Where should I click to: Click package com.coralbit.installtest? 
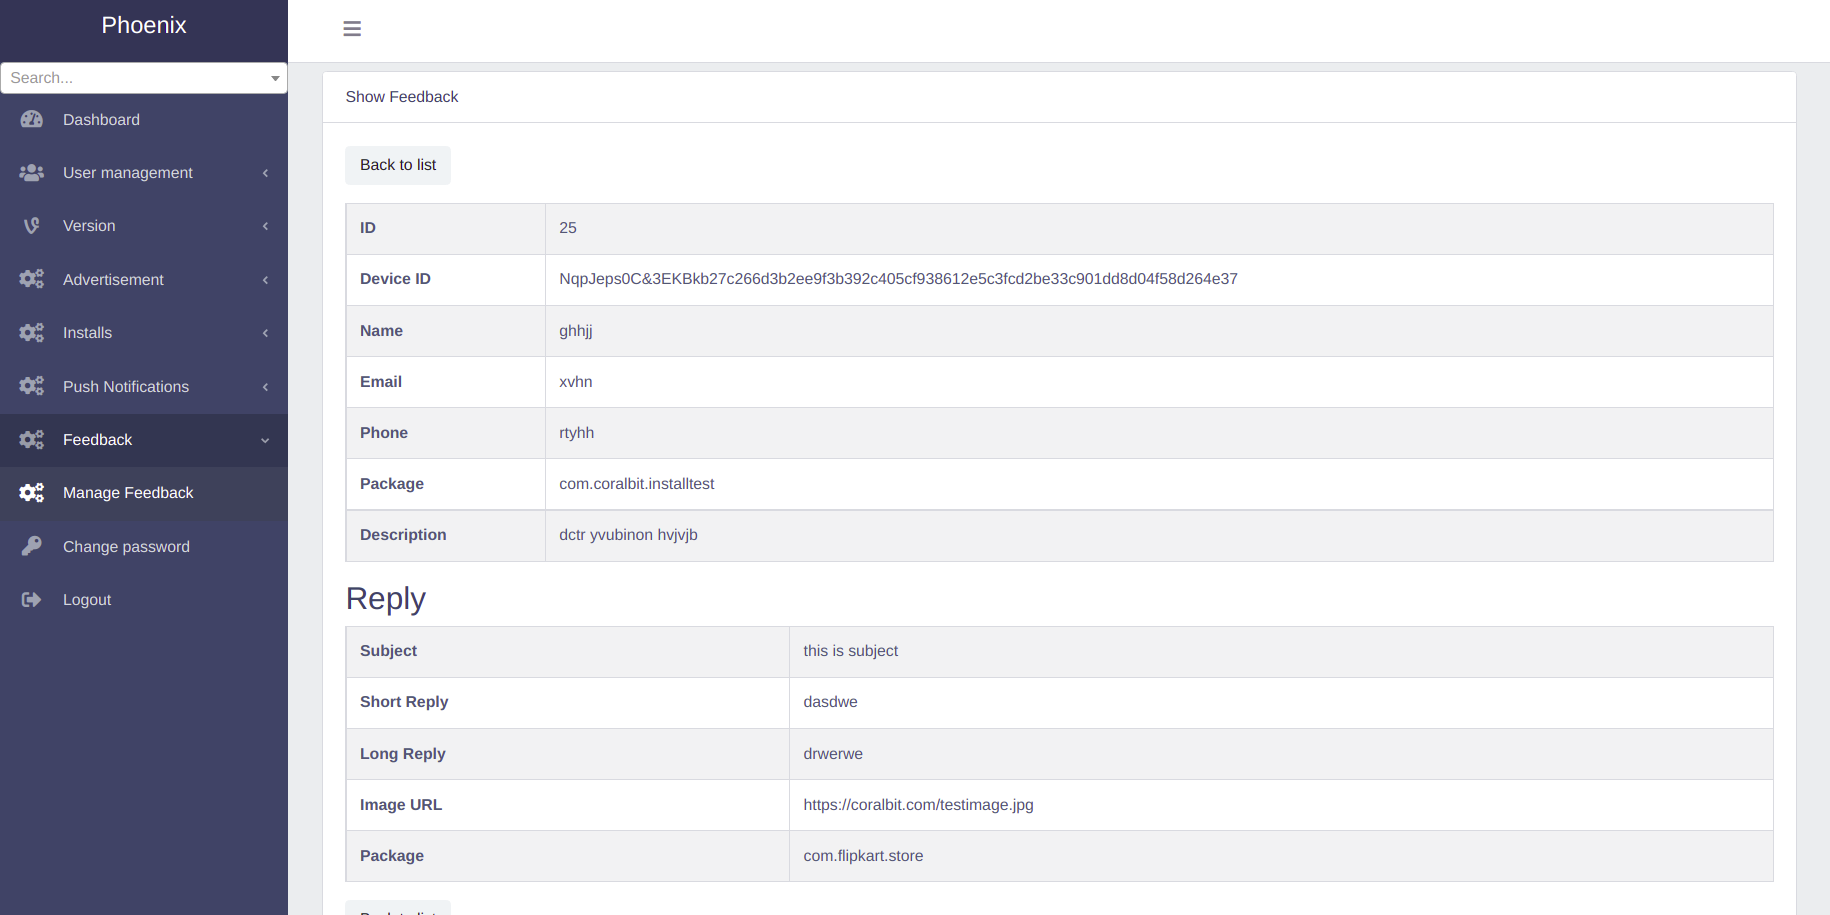click(637, 484)
